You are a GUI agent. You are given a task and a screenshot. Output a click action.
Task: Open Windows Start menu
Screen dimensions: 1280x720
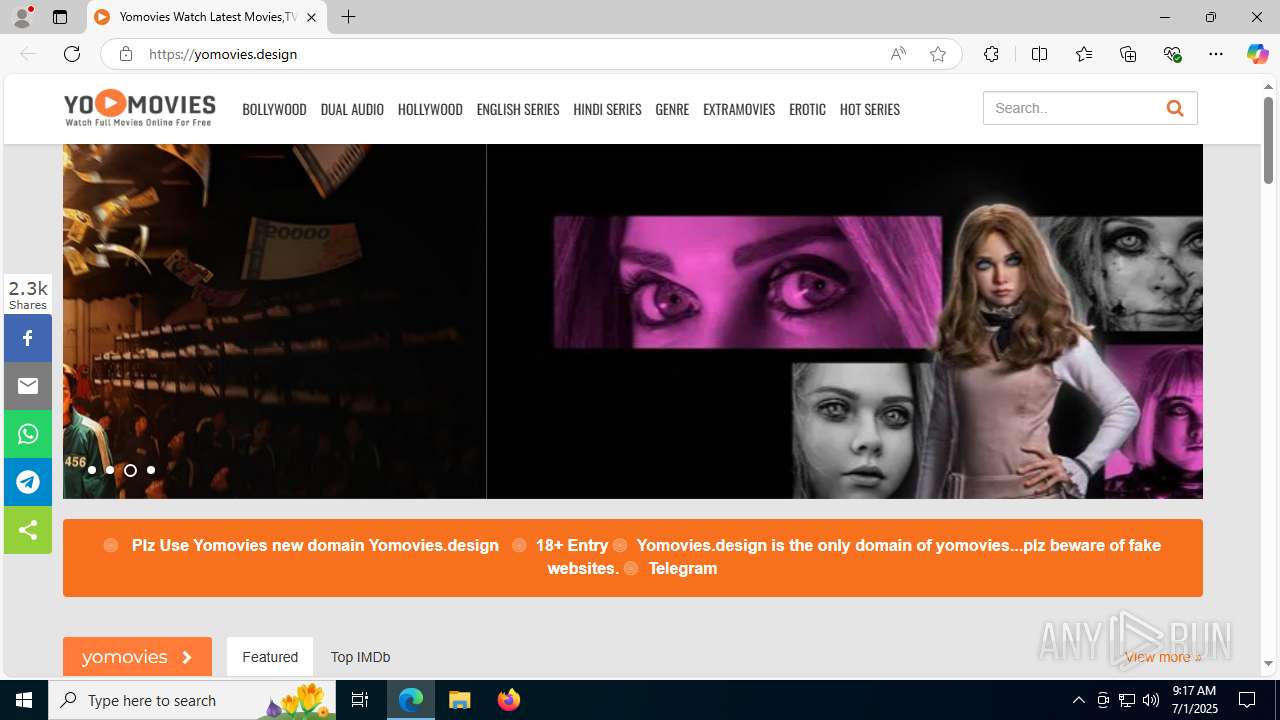click(x=24, y=700)
